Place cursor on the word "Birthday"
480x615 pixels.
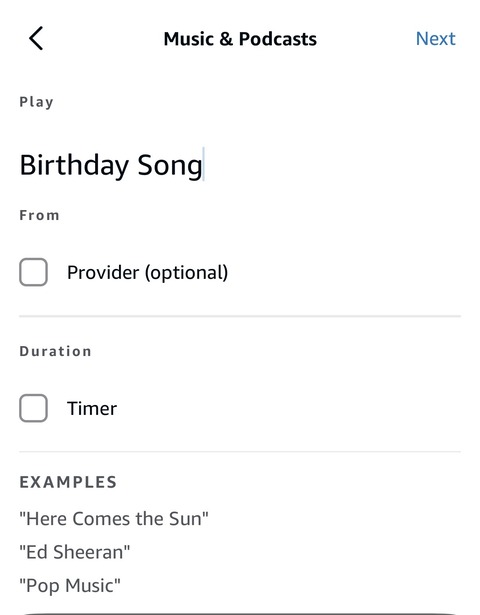(x=74, y=165)
